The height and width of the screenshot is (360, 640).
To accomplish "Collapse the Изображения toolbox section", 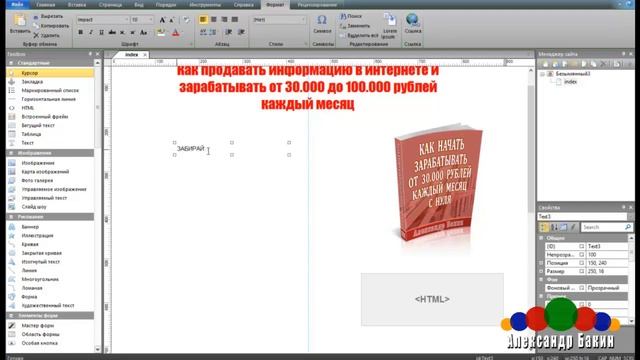I will click(11, 153).
